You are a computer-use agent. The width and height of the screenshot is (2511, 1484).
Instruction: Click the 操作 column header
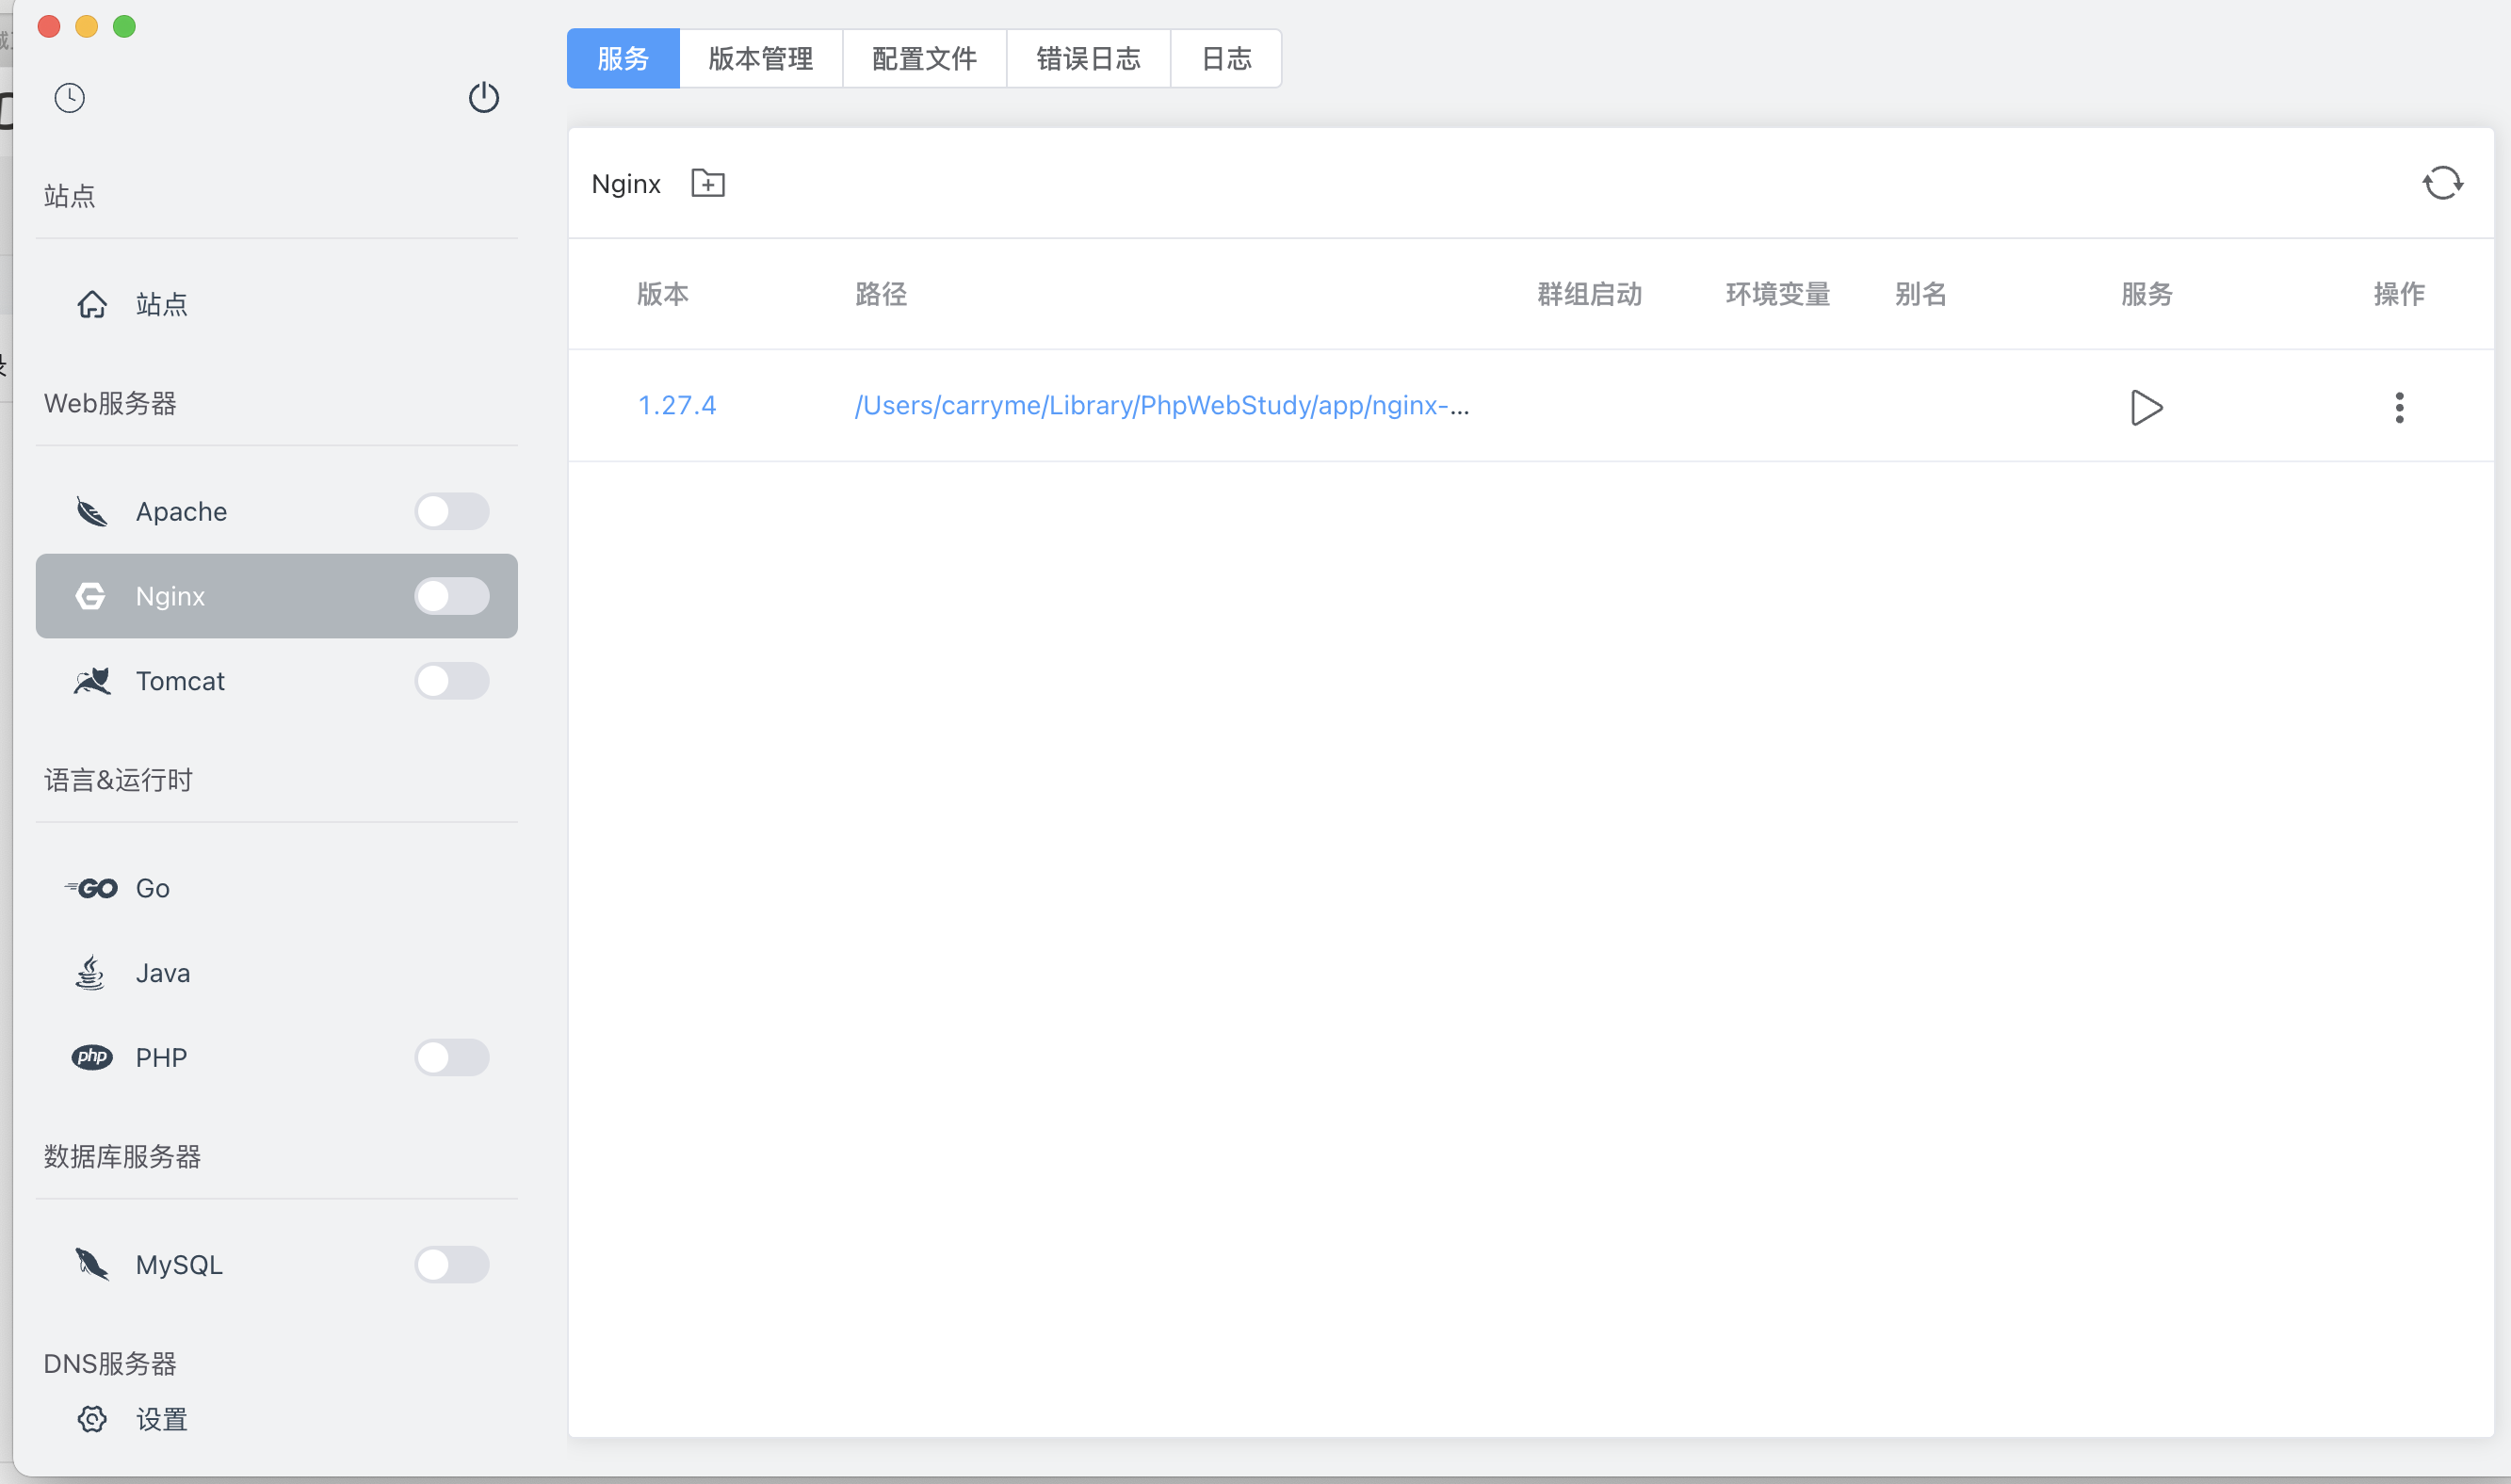point(2399,294)
